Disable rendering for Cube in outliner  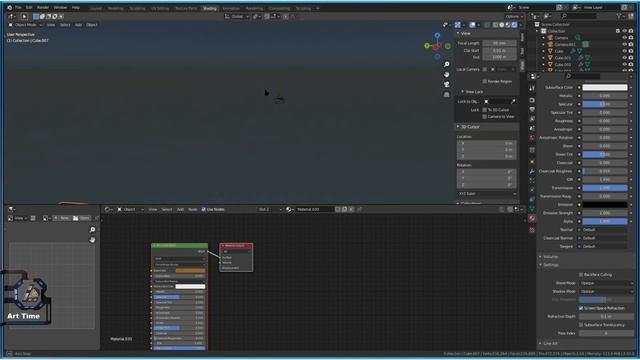pyautogui.click(x=631, y=51)
